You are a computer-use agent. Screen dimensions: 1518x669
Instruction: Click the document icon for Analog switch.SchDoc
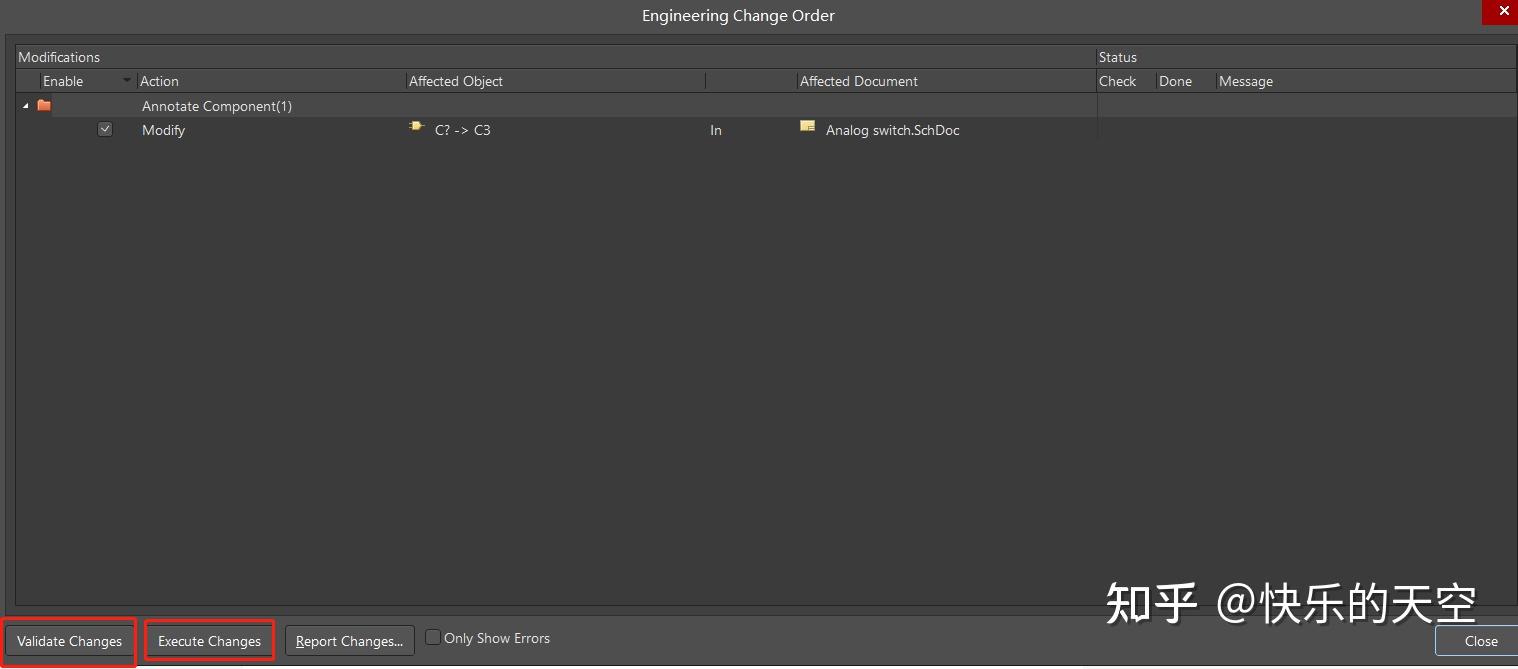(x=807, y=127)
